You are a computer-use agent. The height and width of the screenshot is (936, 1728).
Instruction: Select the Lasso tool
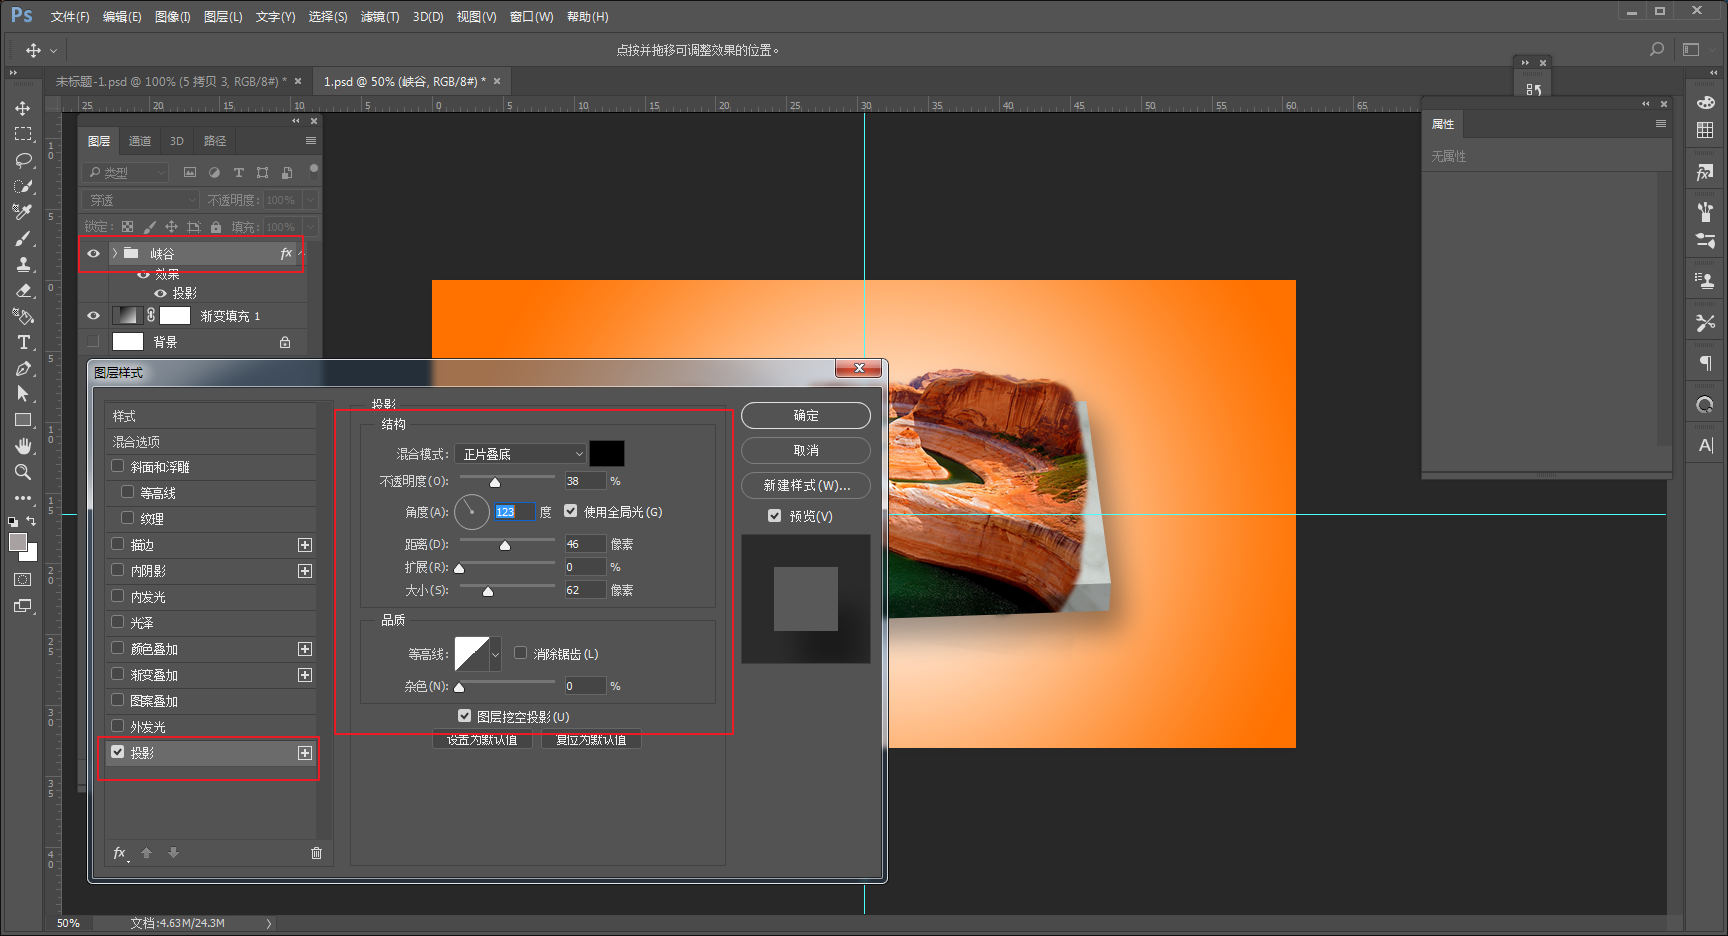click(23, 160)
